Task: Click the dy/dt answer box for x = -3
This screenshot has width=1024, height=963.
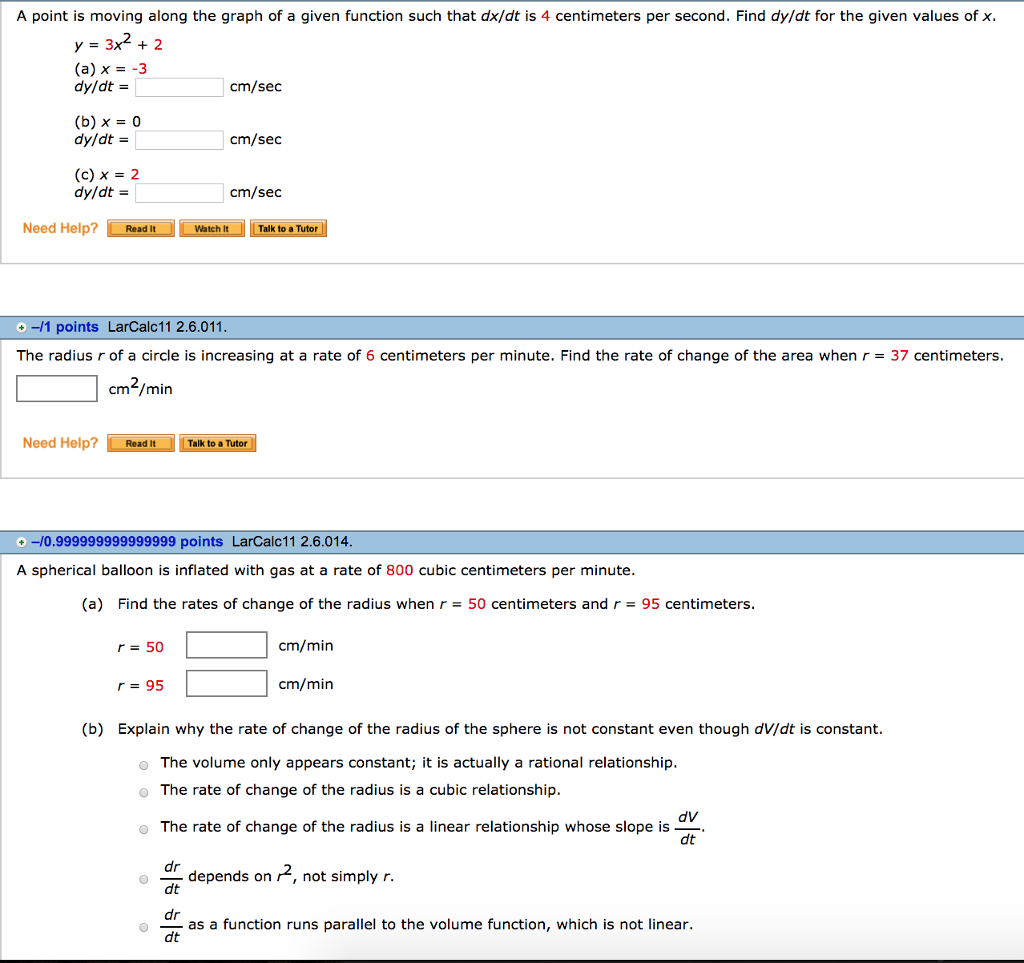Action: tap(179, 87)
